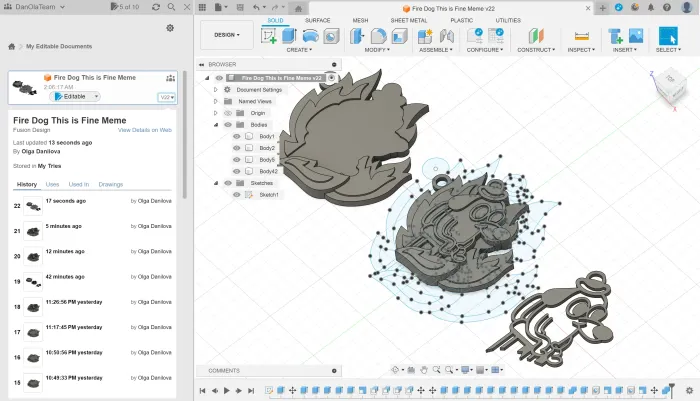Screen dimensions: 700x401
Task: Open the CREATE dropdown menu
Action: click(299, 50)
